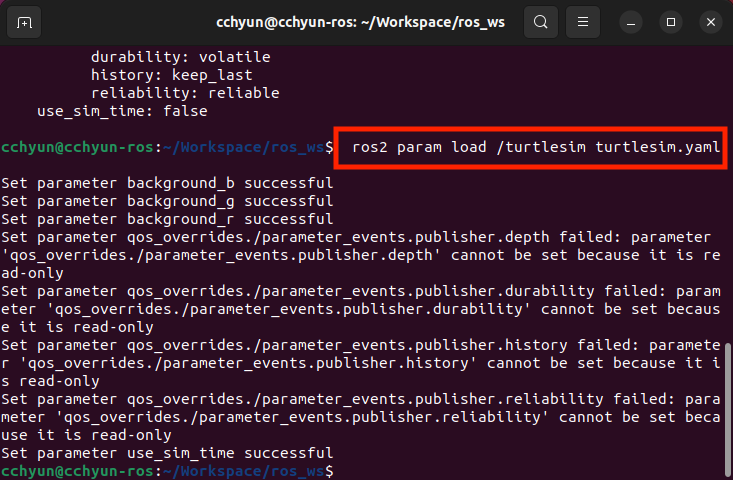Click the 'history: keep_last' line
The height and width of the screenshot is (480, 733).
click(x=172, y=75)
